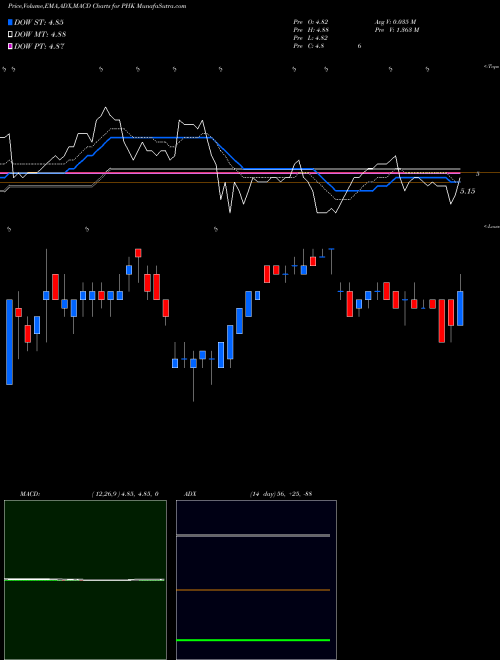Screen dimensions: 500x660
Task: Select the 'DOW ST: 4.83' legend label
Action: [39, 23]
